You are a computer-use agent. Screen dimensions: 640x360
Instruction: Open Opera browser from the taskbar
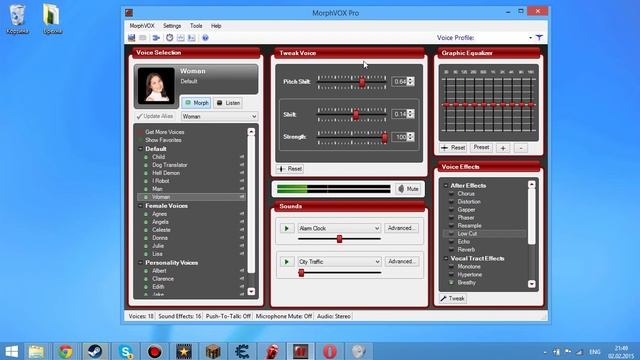coord(330,351)
